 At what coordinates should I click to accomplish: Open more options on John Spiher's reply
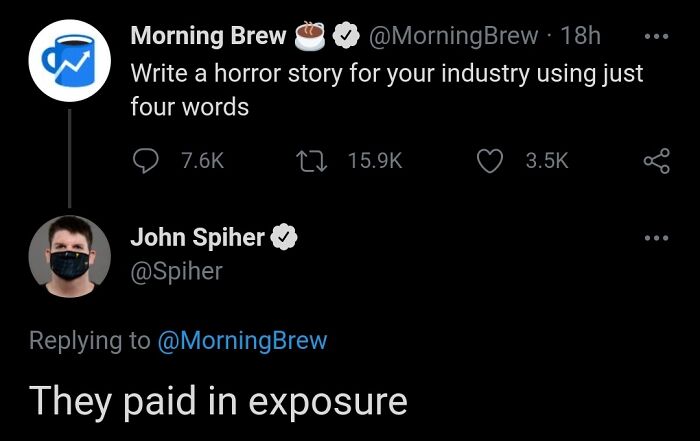click(656, 238)
